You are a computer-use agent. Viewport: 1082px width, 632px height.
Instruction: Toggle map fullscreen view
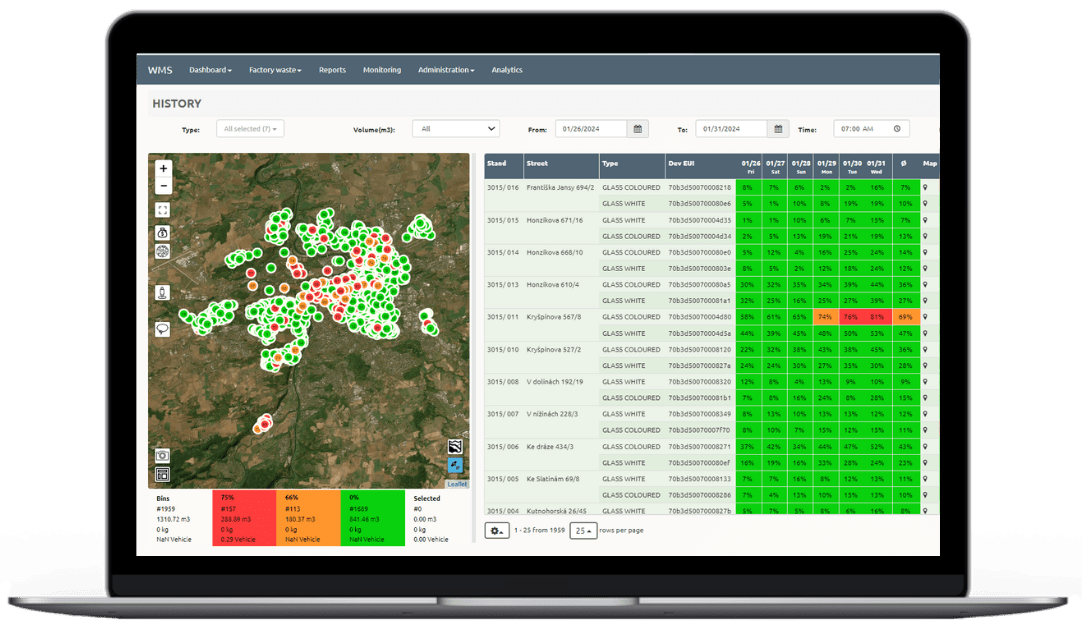[163, 210]
